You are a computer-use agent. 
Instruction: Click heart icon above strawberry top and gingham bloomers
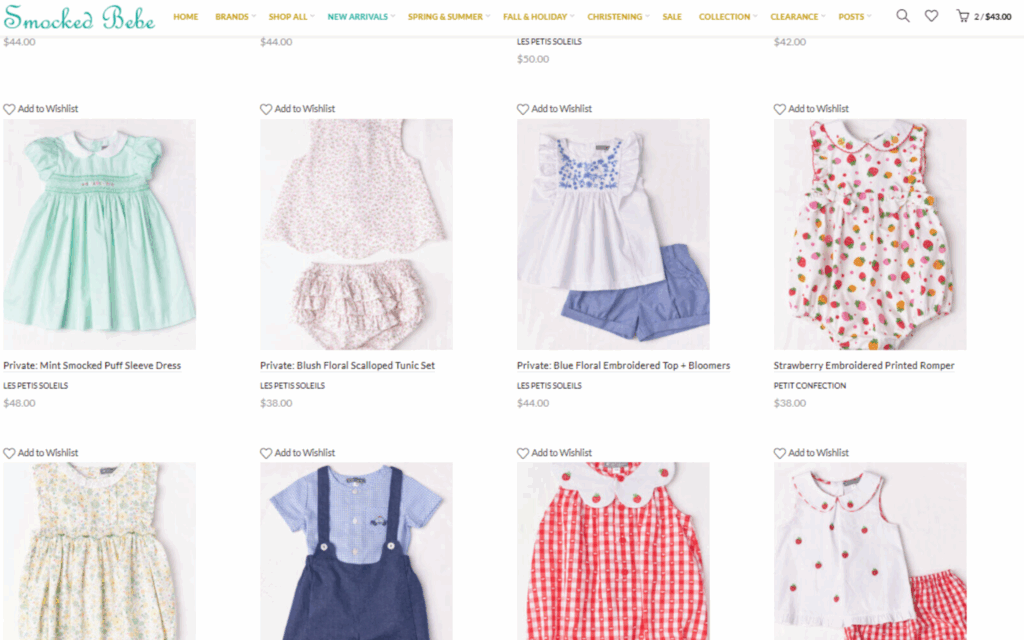coord(780,453)
